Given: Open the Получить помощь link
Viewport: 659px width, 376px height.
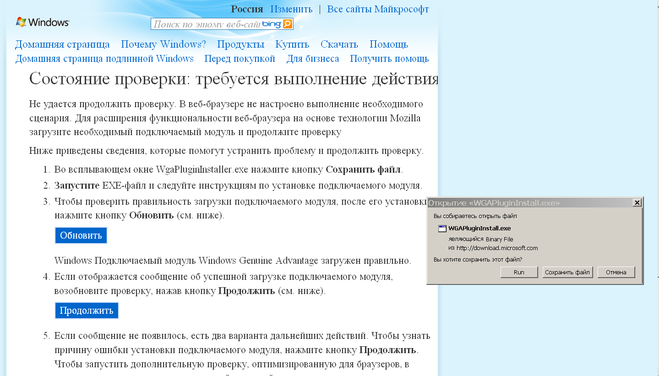Looking at the screenshot, I should pyautogui.click(x=389, y=58).
